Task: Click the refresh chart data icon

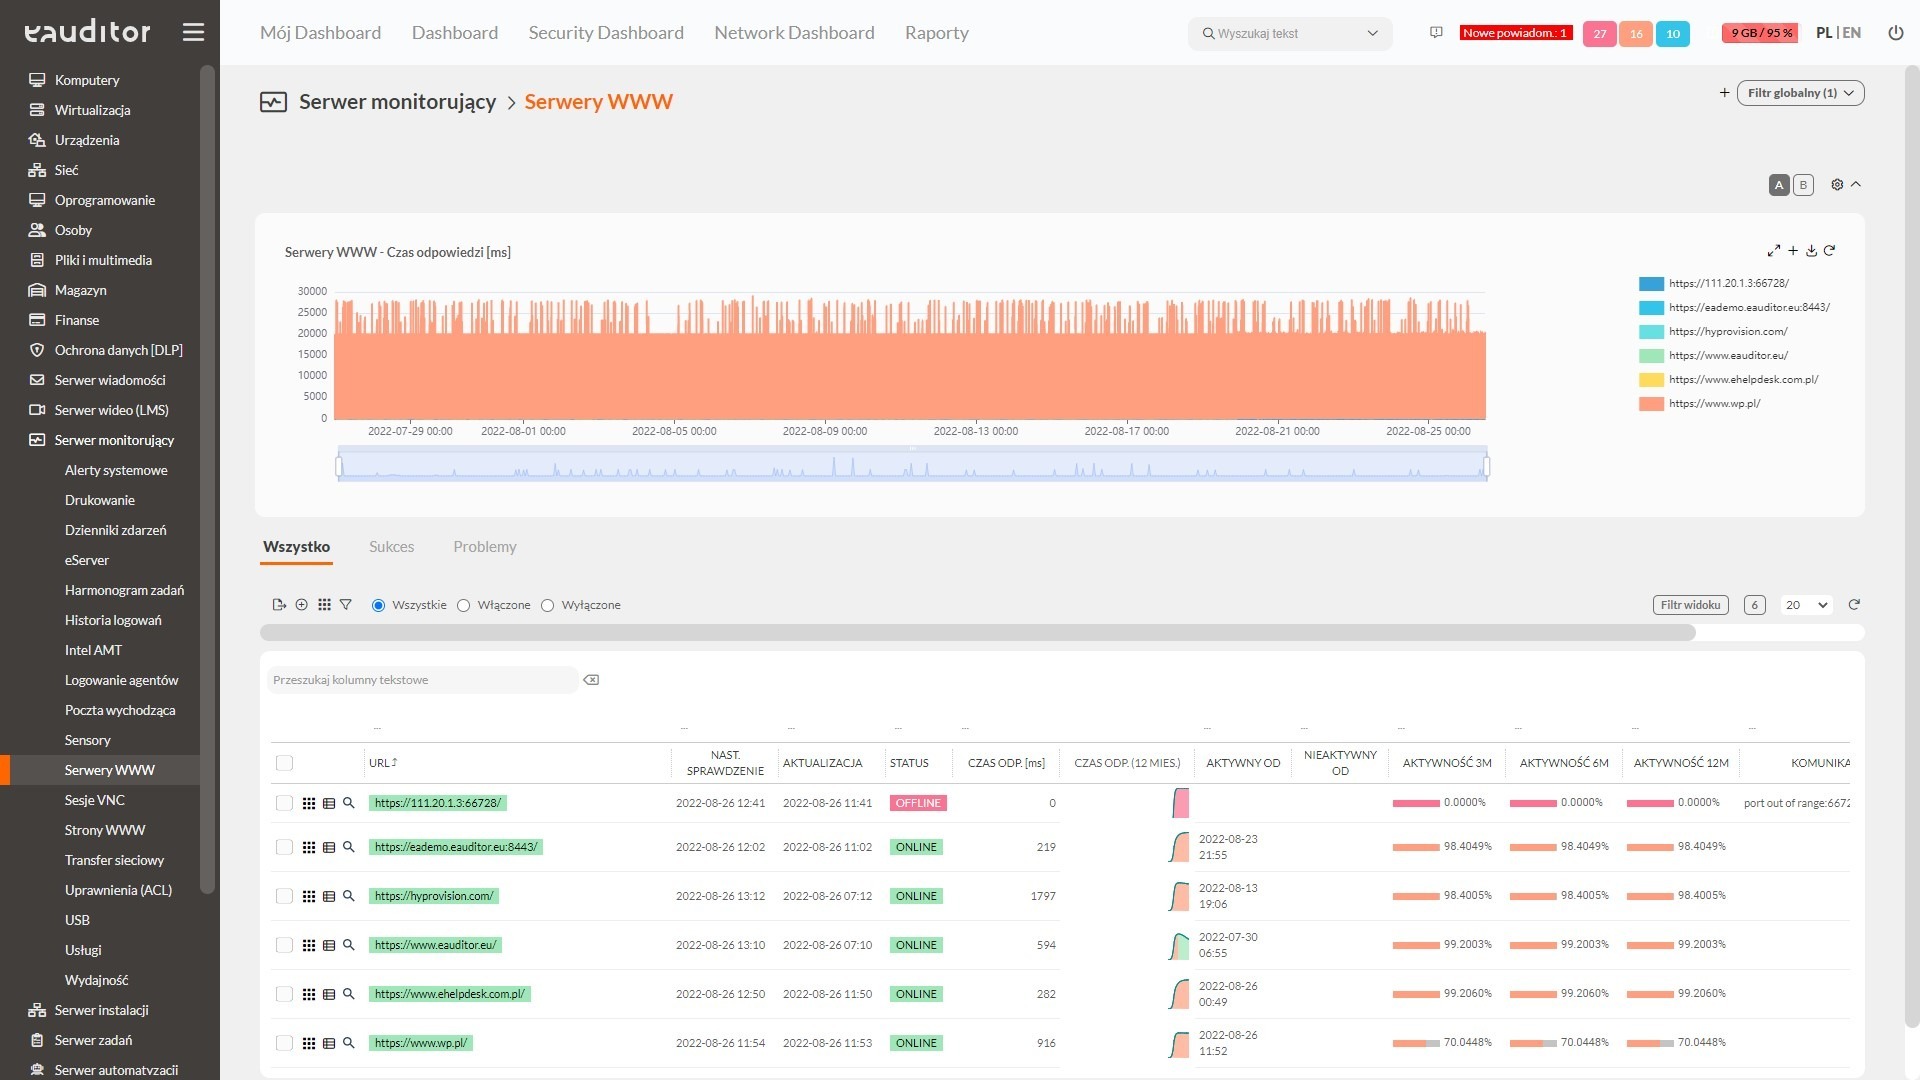Action: click(x=1832, y=251)
